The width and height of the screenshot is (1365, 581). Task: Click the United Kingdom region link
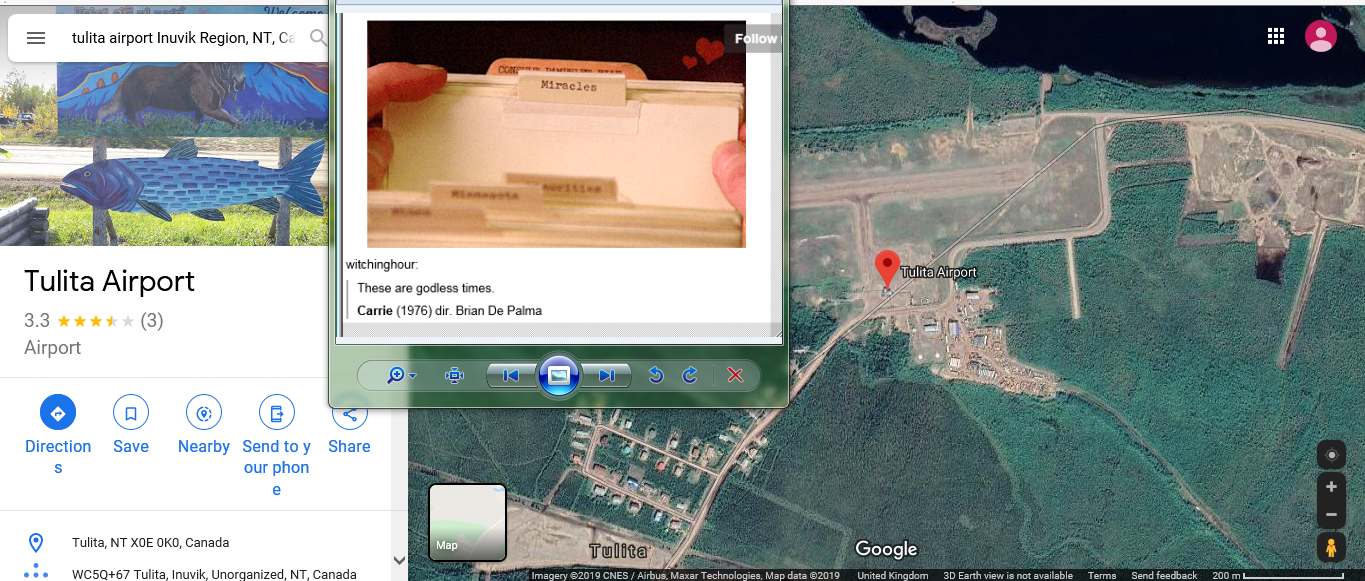coord(893,575)
